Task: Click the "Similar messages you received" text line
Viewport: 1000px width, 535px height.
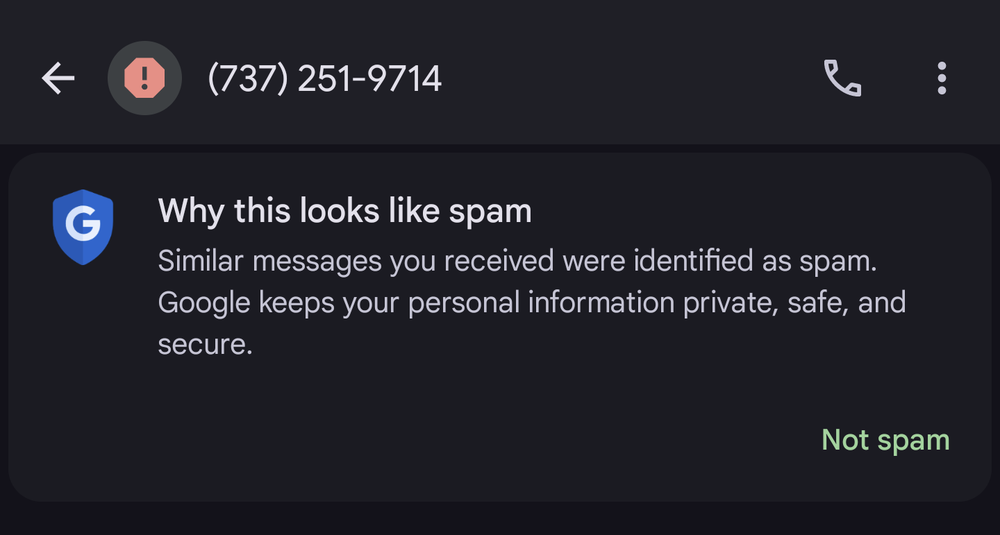Action: click(517, 261)
